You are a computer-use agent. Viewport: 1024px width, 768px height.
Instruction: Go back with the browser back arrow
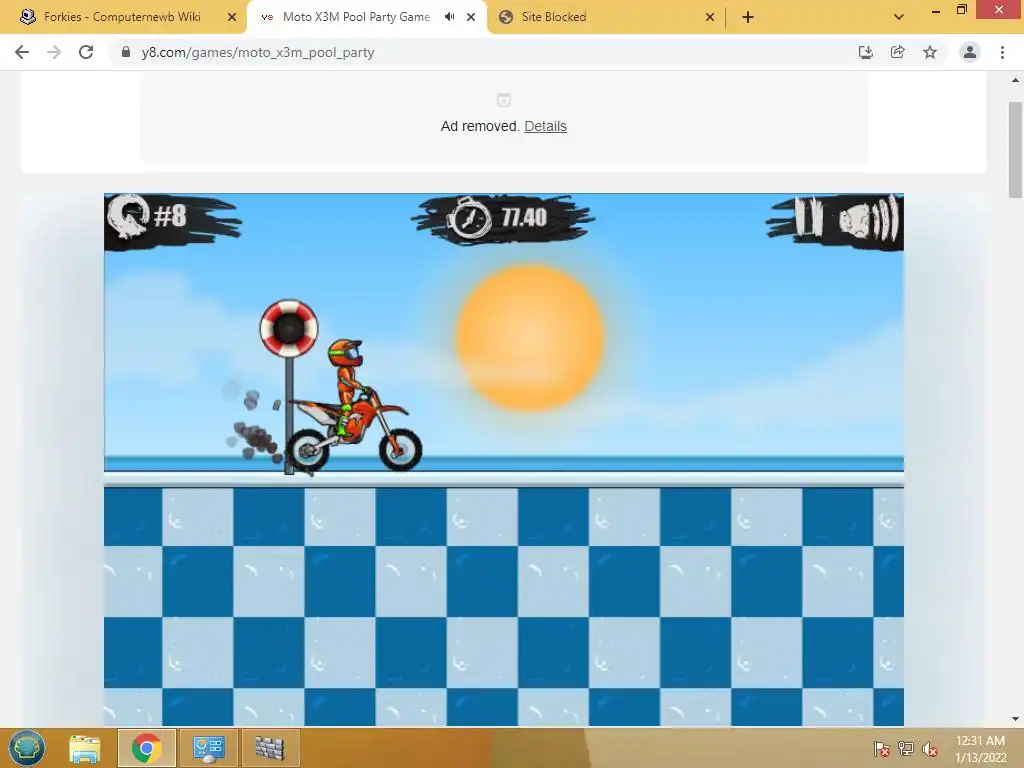[22, 52]
